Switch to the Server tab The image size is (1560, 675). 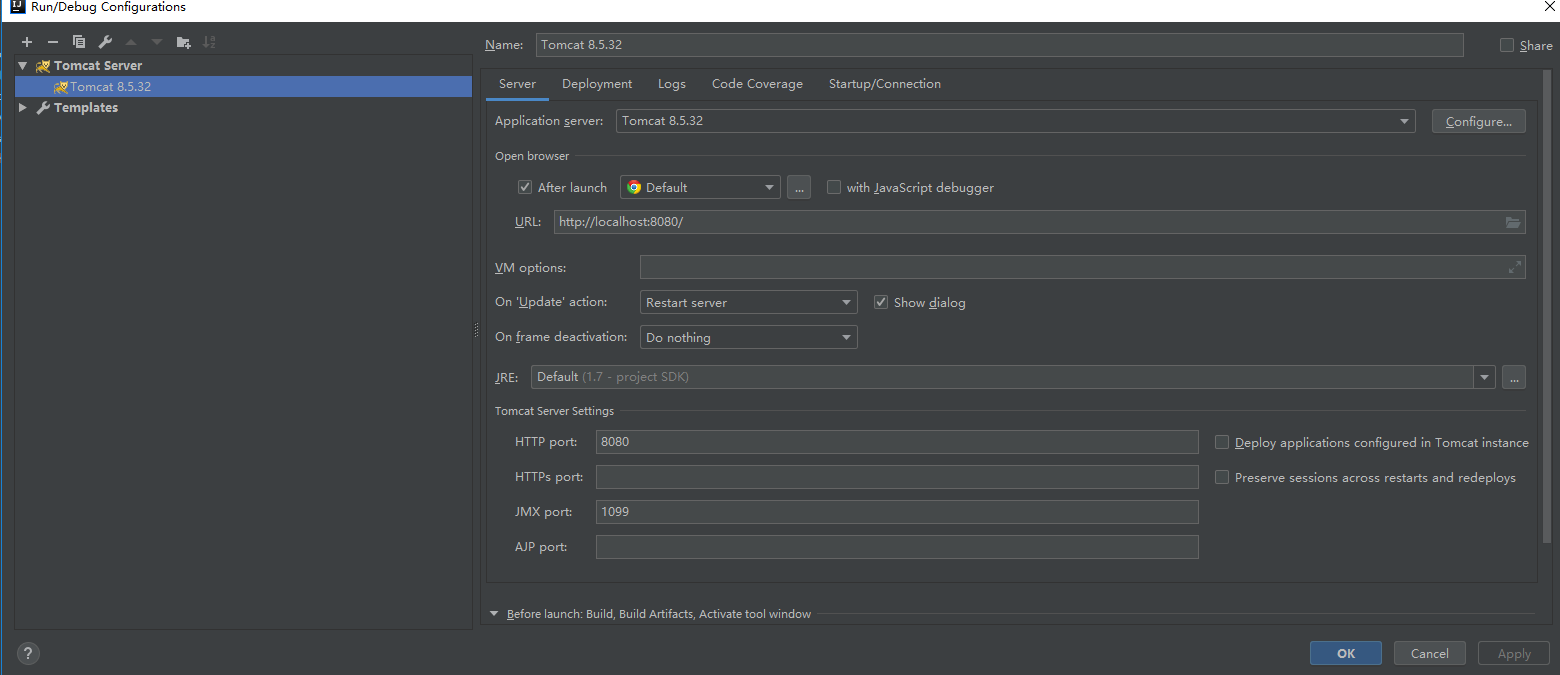[517, 84]
